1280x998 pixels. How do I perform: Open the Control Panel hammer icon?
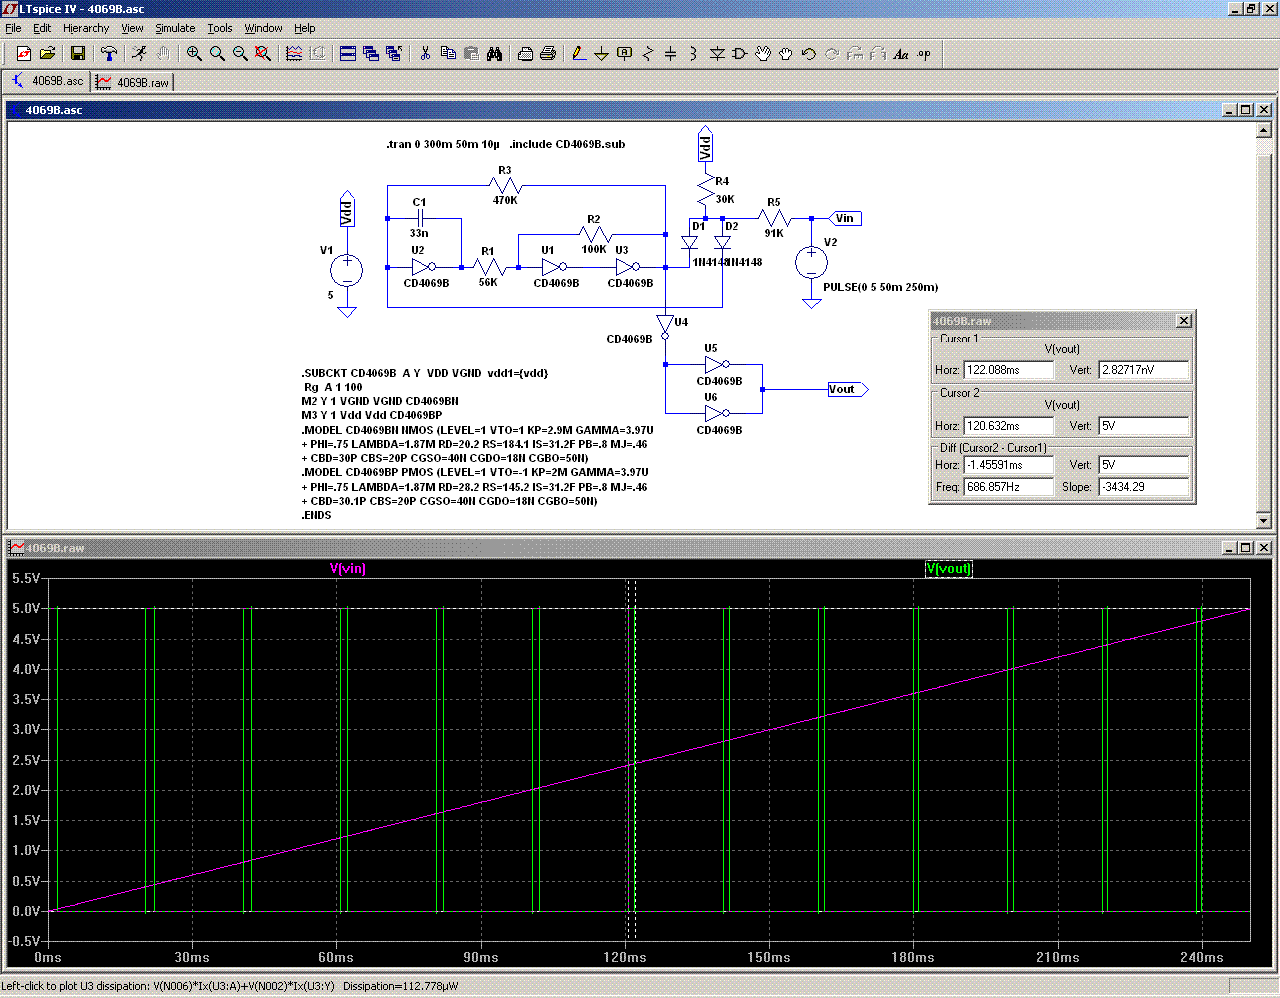pyautogui.click(x=109, y=54)
